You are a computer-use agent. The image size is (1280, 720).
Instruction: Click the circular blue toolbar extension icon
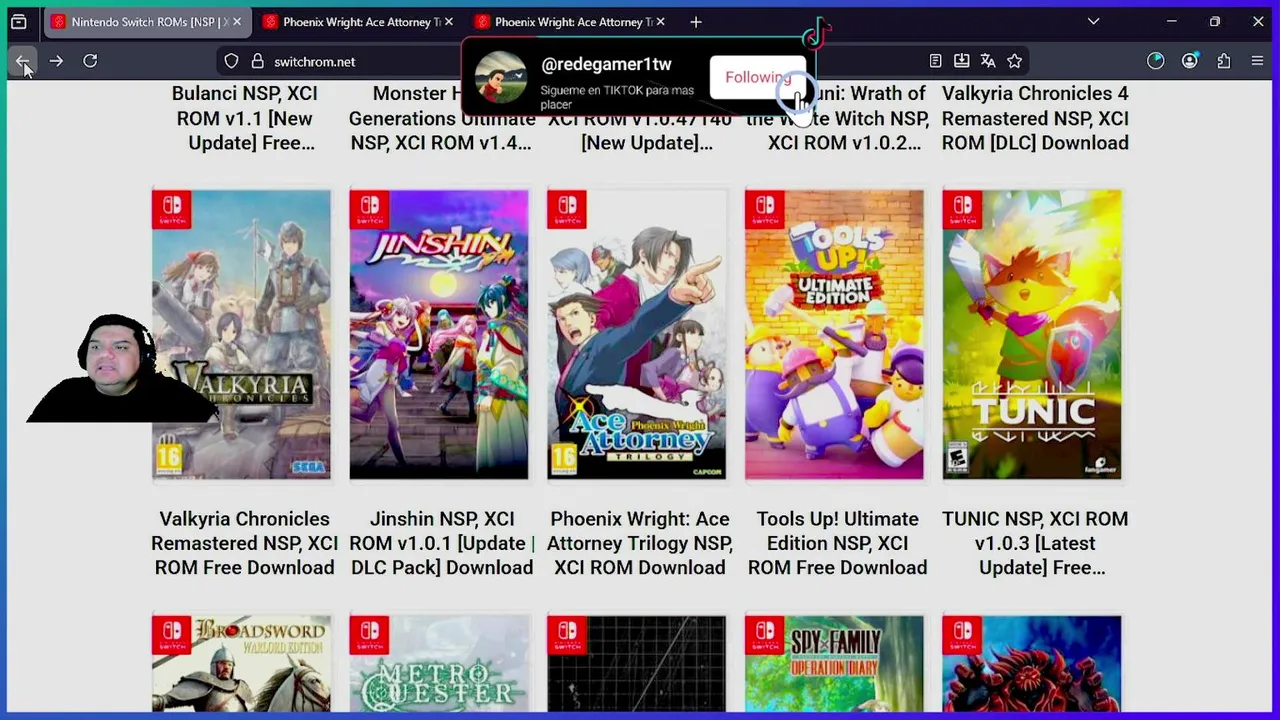click(x=1155, y=62)
